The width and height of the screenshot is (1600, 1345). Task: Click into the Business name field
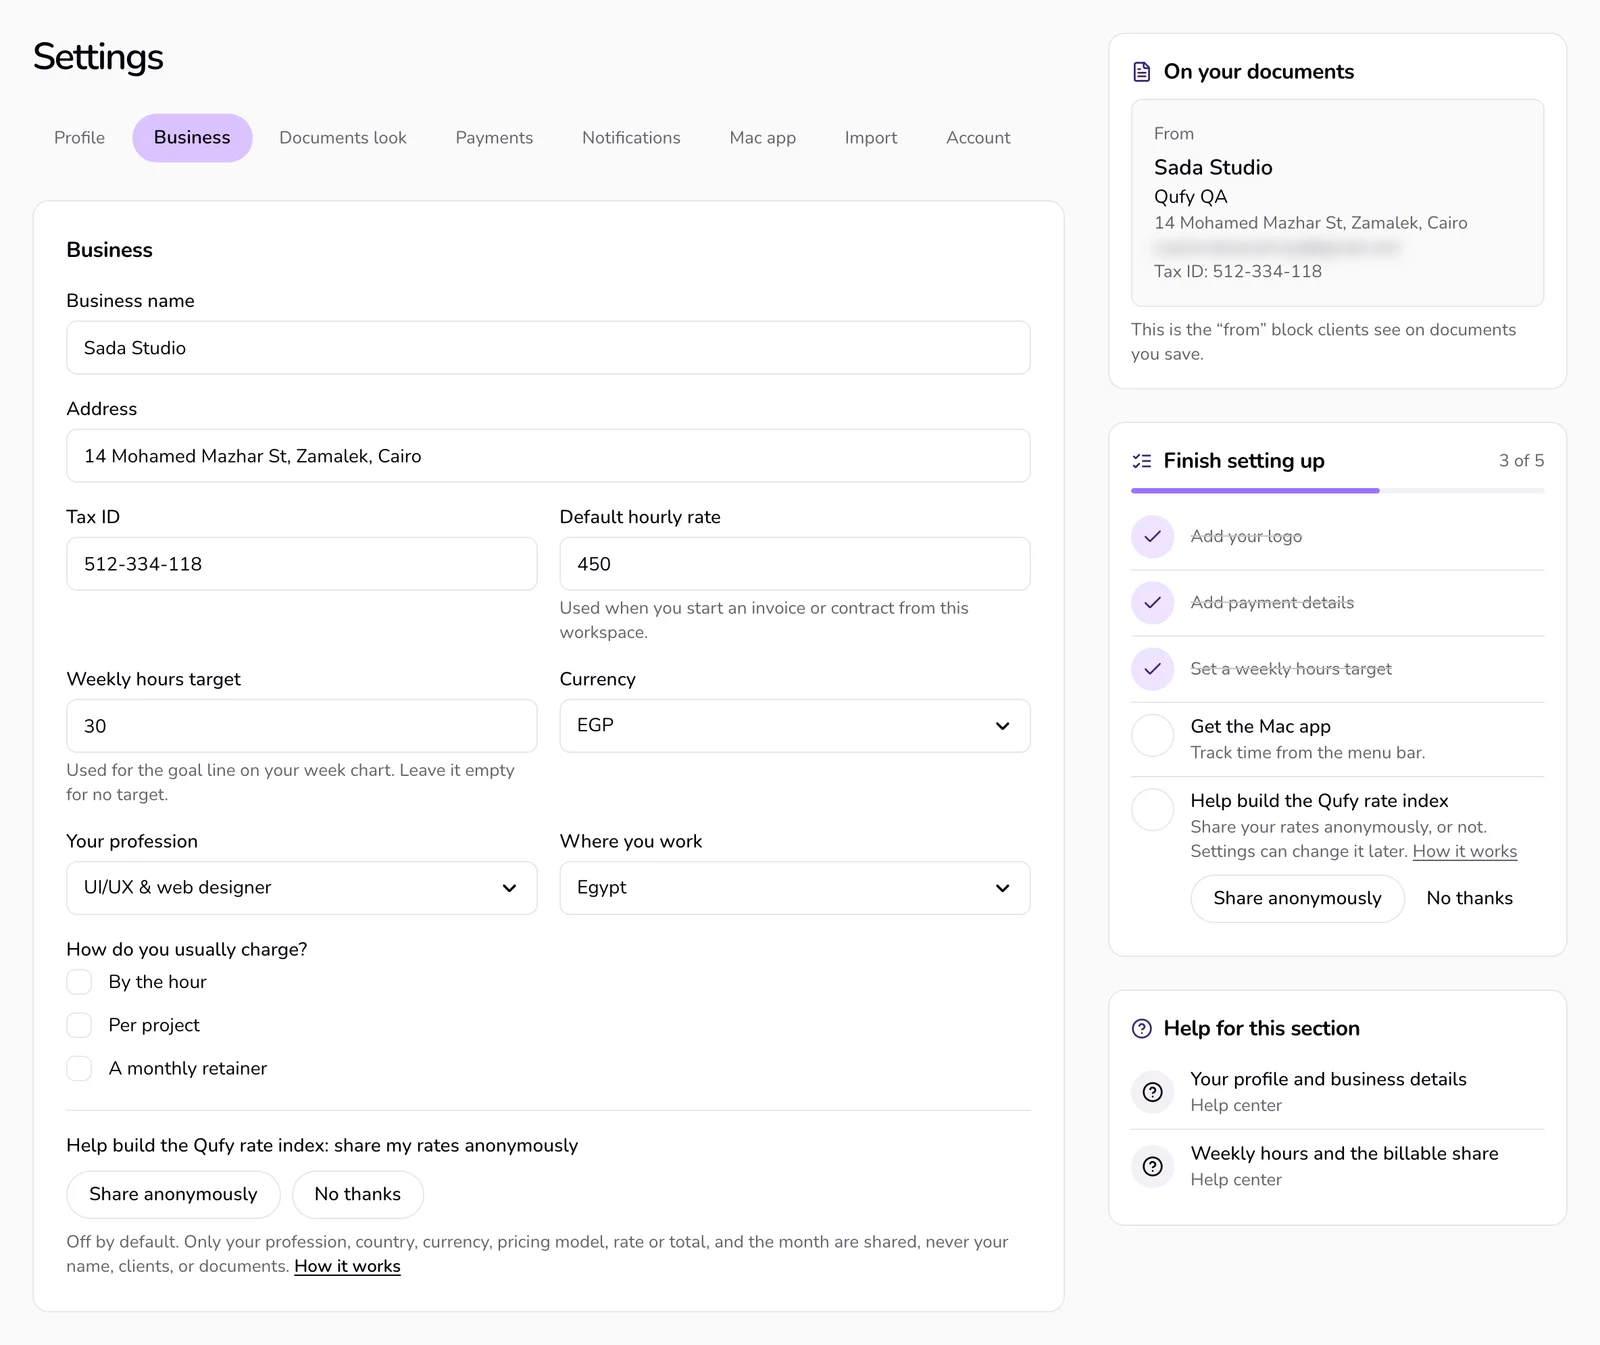548,348
